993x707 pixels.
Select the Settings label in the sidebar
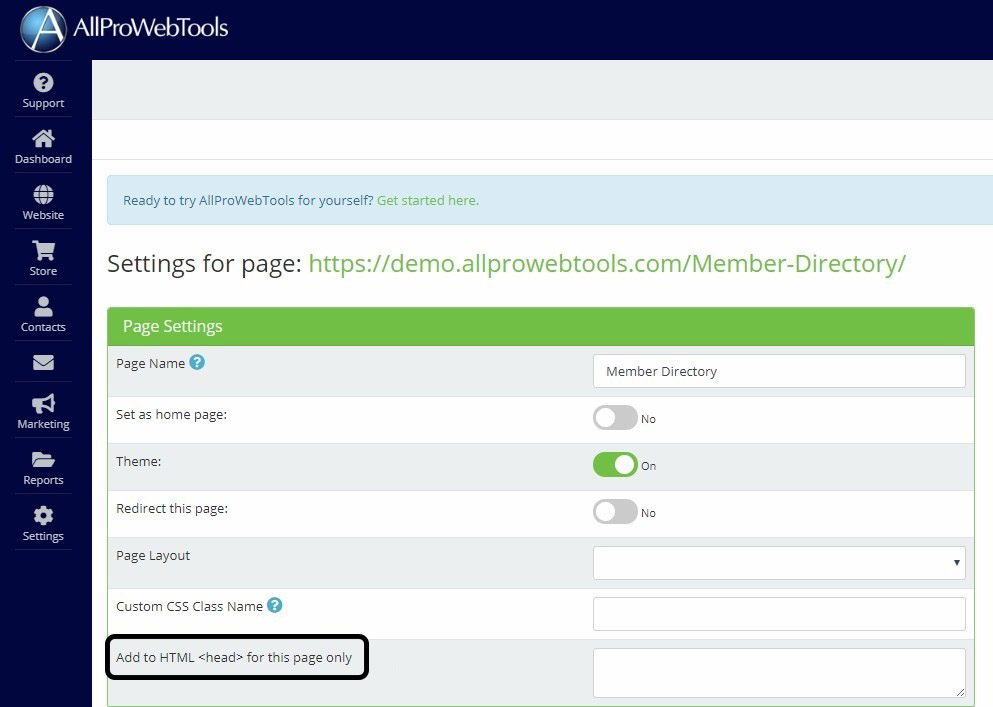pyautogui.click(x=43, y=537)
